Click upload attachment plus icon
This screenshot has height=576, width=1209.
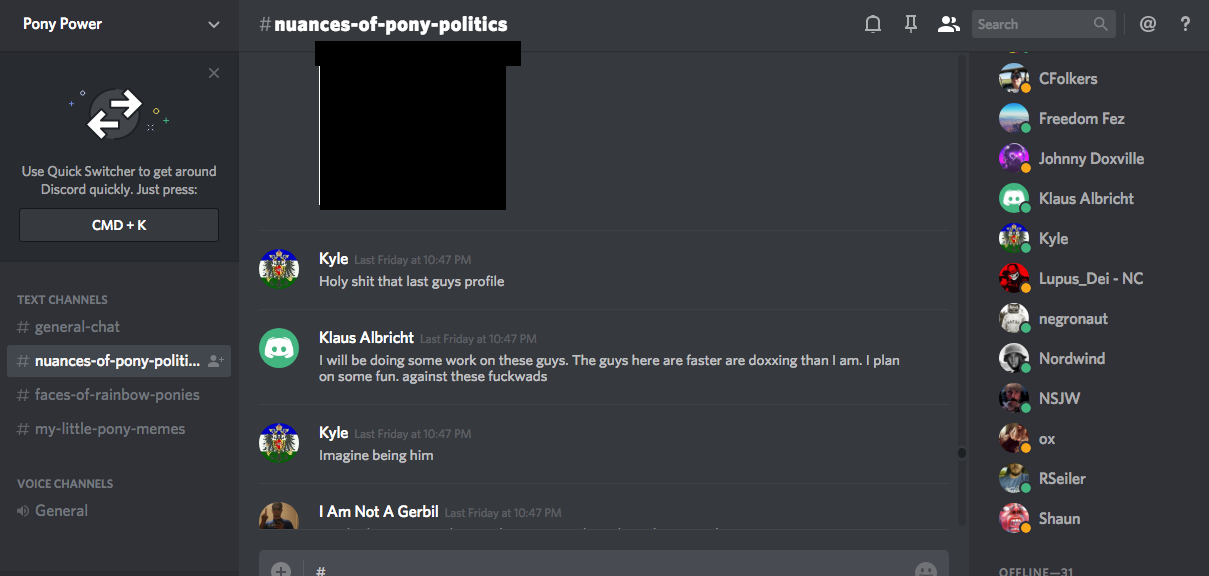(281, 570)
